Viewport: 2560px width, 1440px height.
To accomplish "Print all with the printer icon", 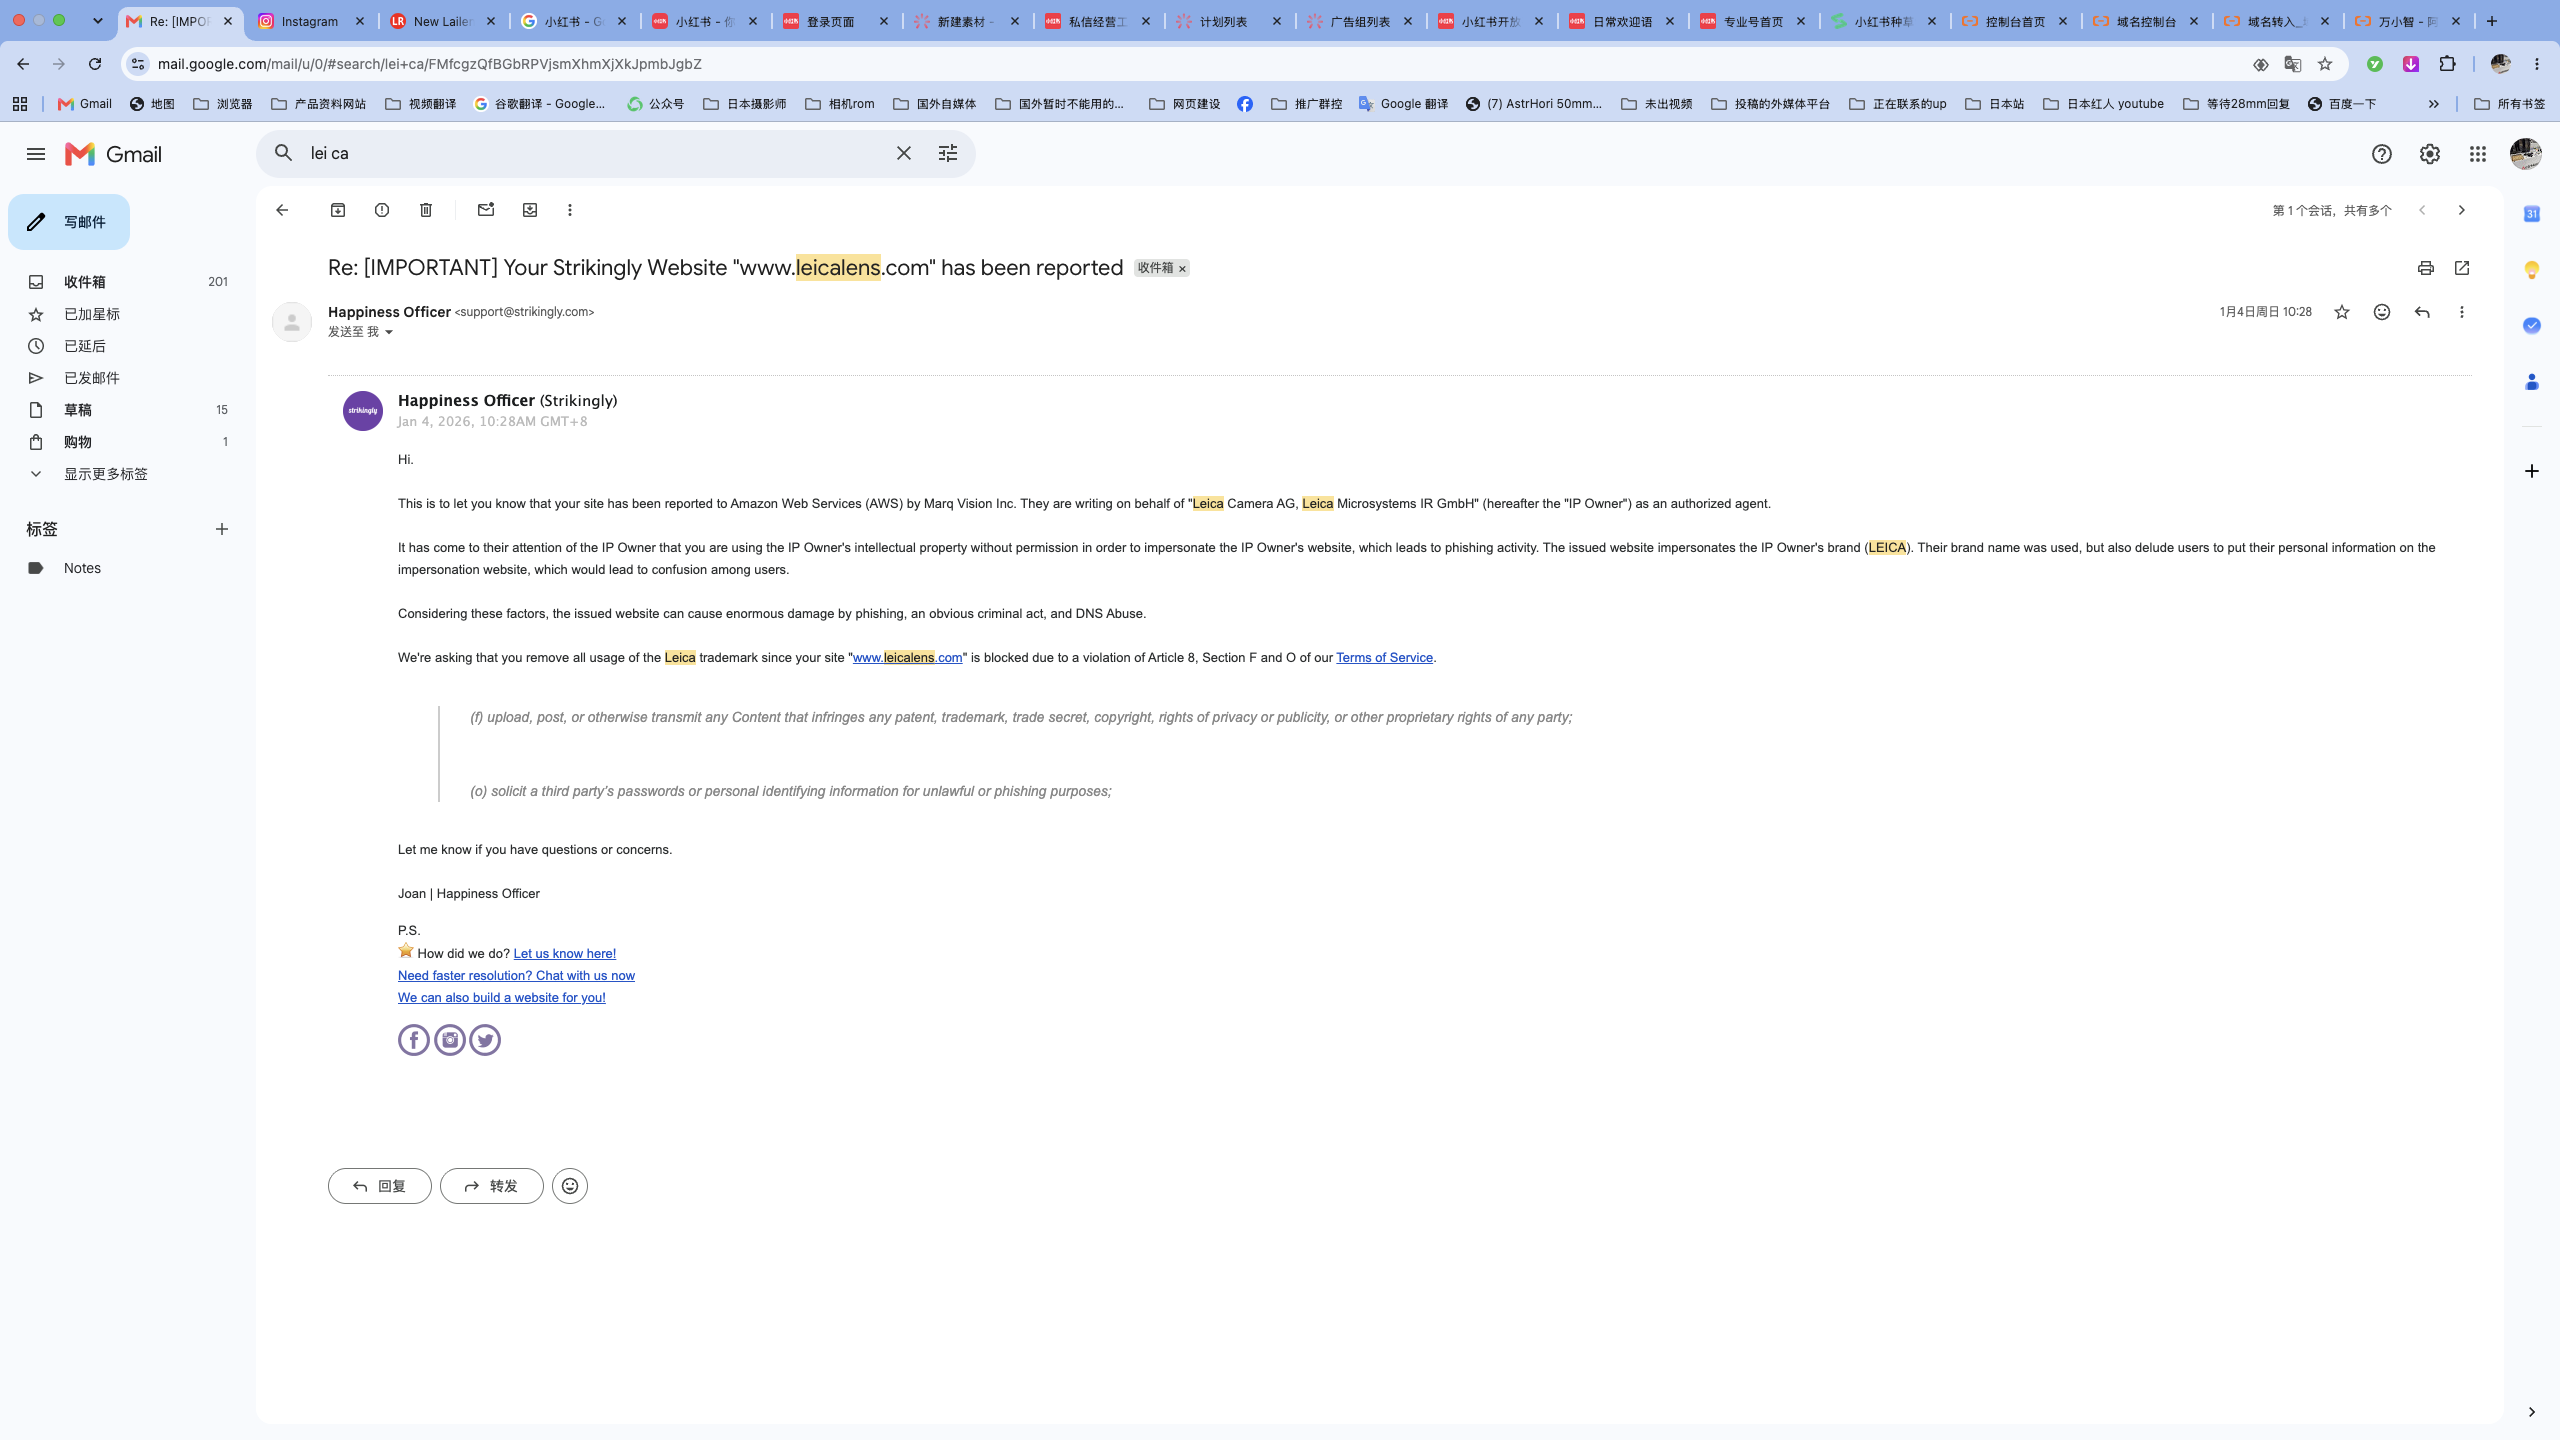I will tap(2425, 268).
